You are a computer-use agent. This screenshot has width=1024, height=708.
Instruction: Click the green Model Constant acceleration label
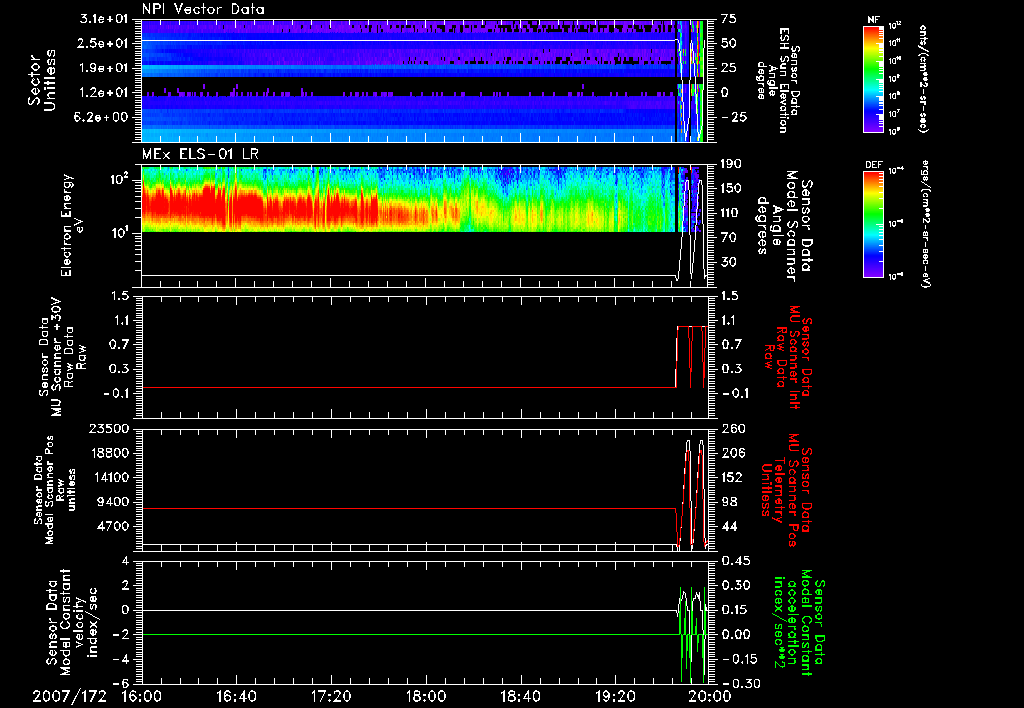798,623
